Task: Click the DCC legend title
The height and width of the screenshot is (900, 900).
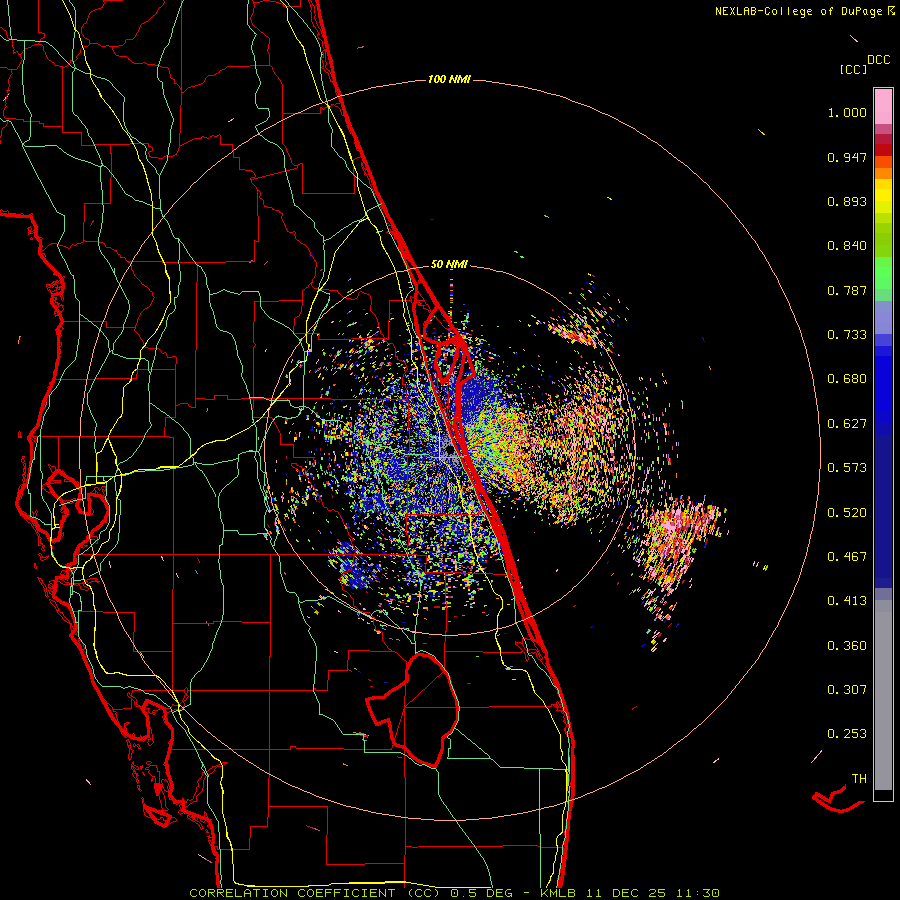Action: tap(879, 60)
